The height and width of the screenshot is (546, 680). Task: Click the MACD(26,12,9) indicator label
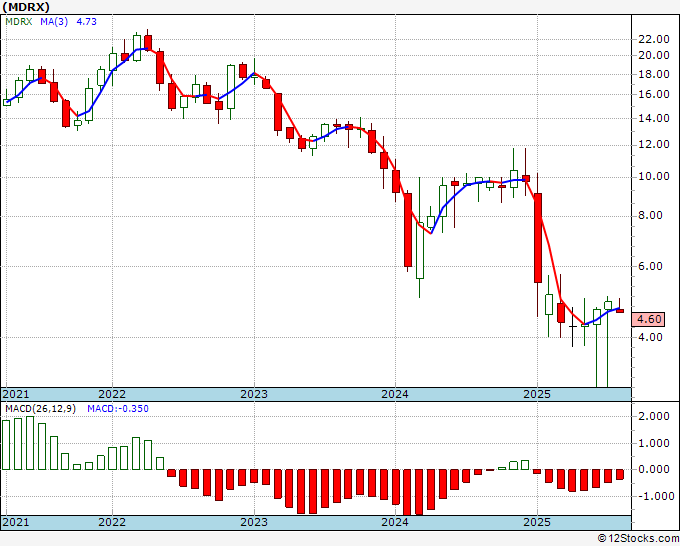click(x=40, y=409)
